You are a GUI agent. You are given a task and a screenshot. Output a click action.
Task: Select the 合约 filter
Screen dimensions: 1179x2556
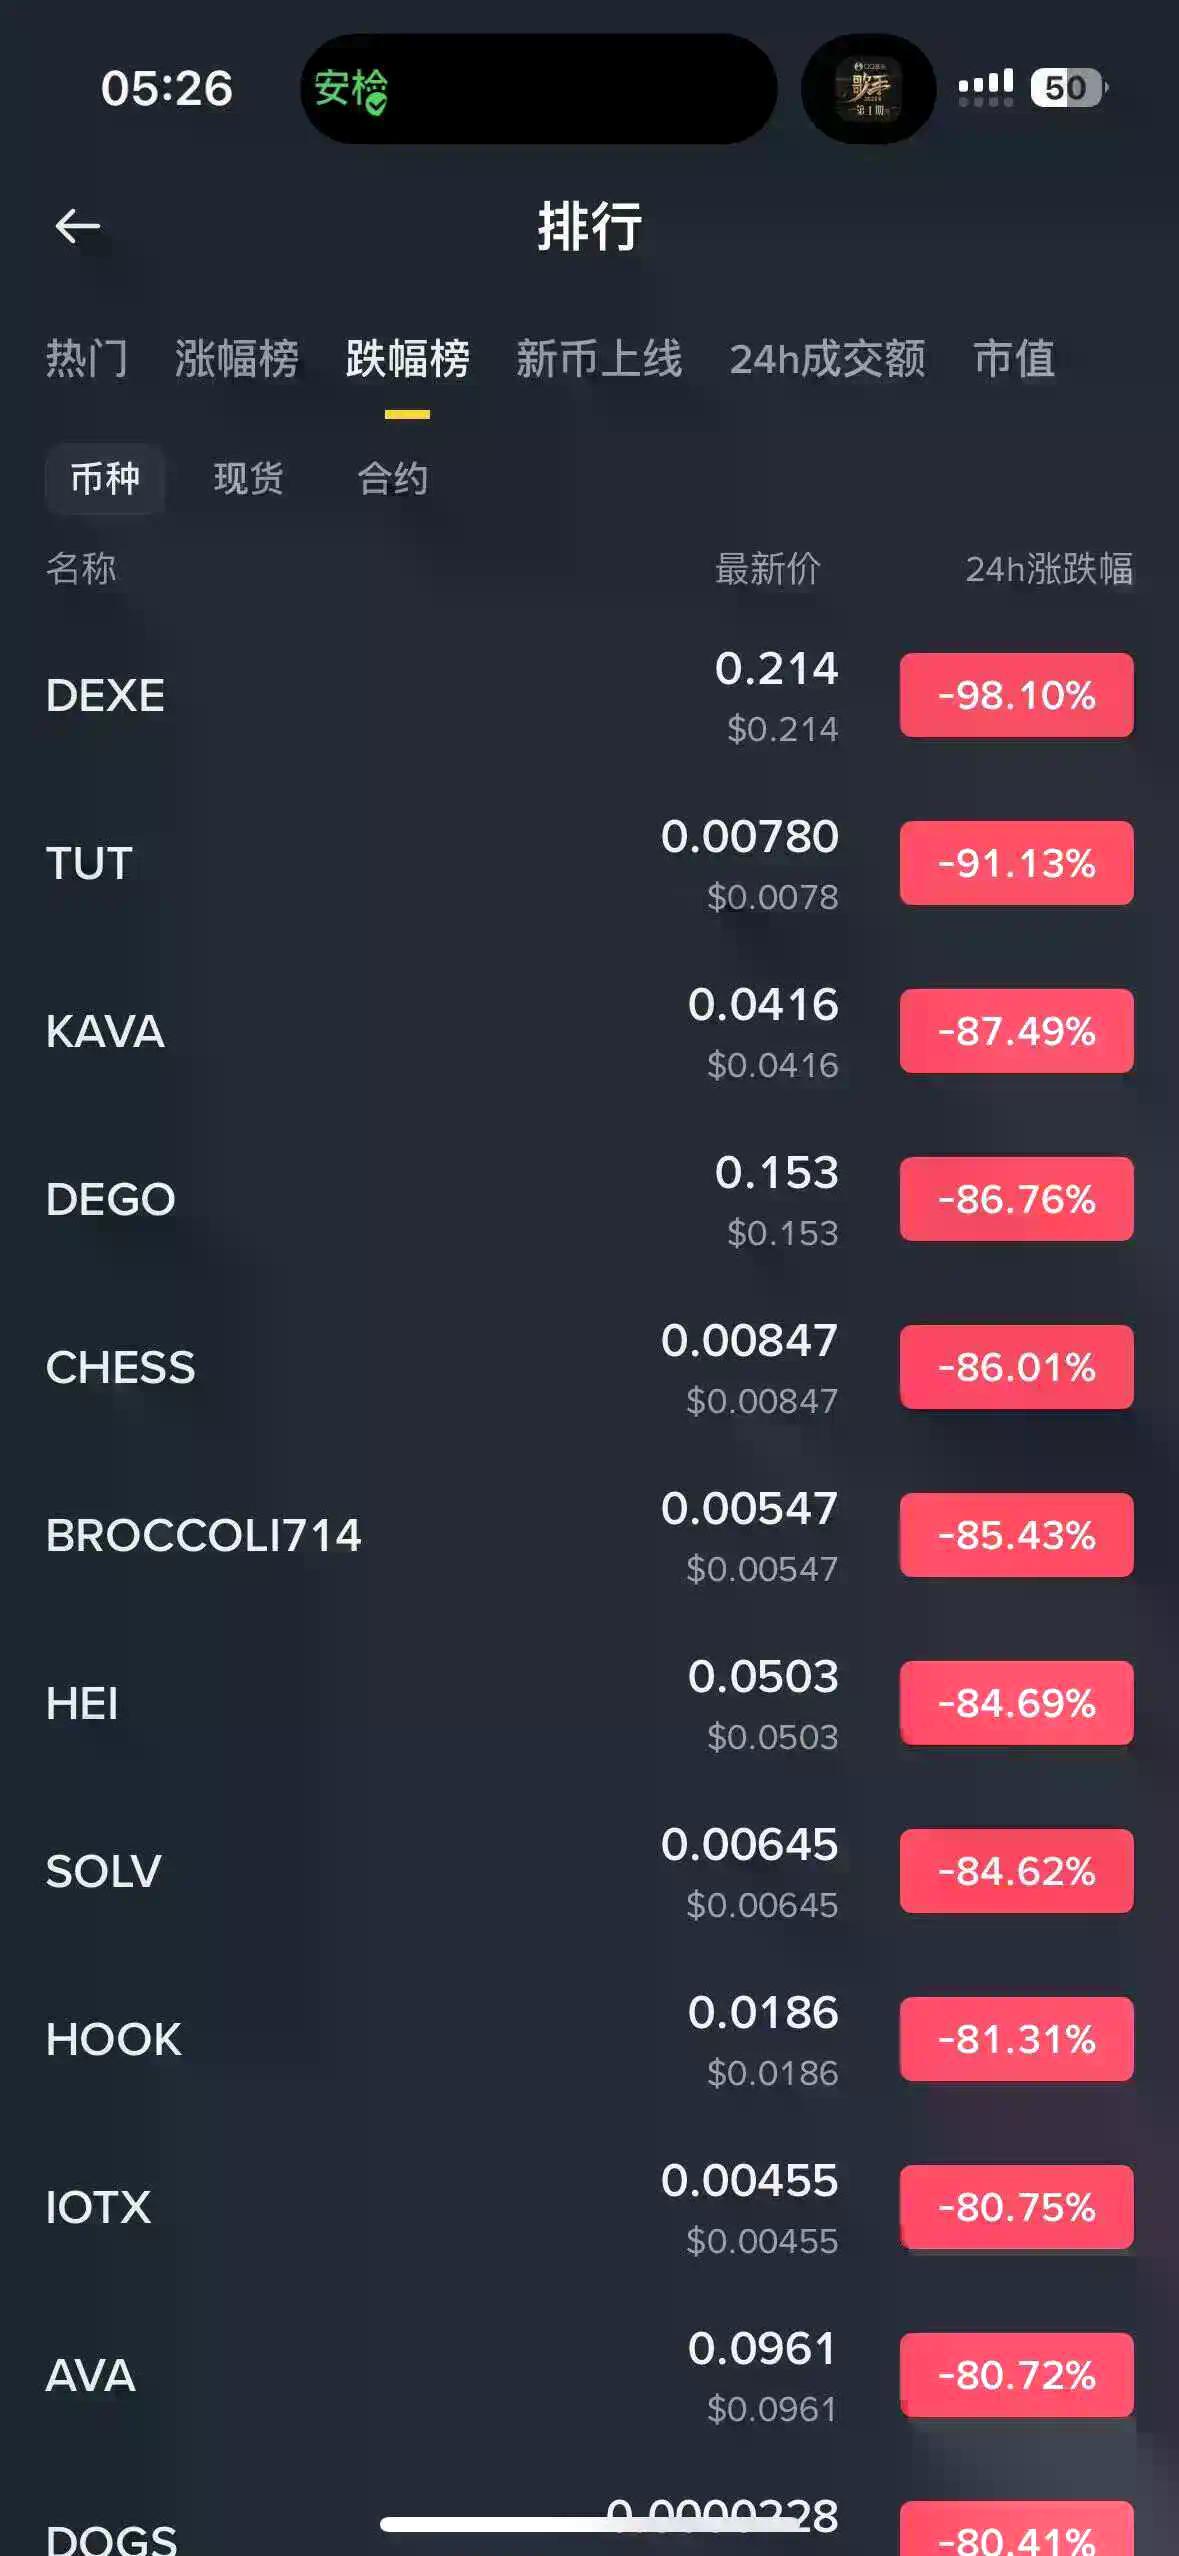(x=393, y=479)
